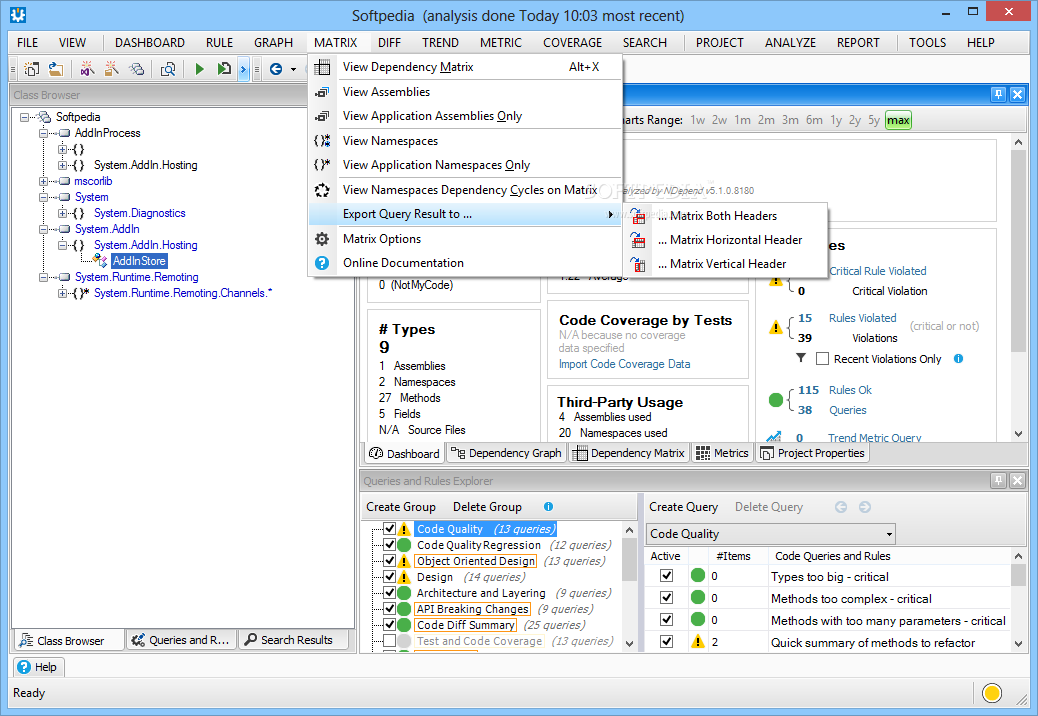1038x716 pixels.
Task: Uncheck the Object Oriented Design group checkbox
Action: click(x=389, y=560)
